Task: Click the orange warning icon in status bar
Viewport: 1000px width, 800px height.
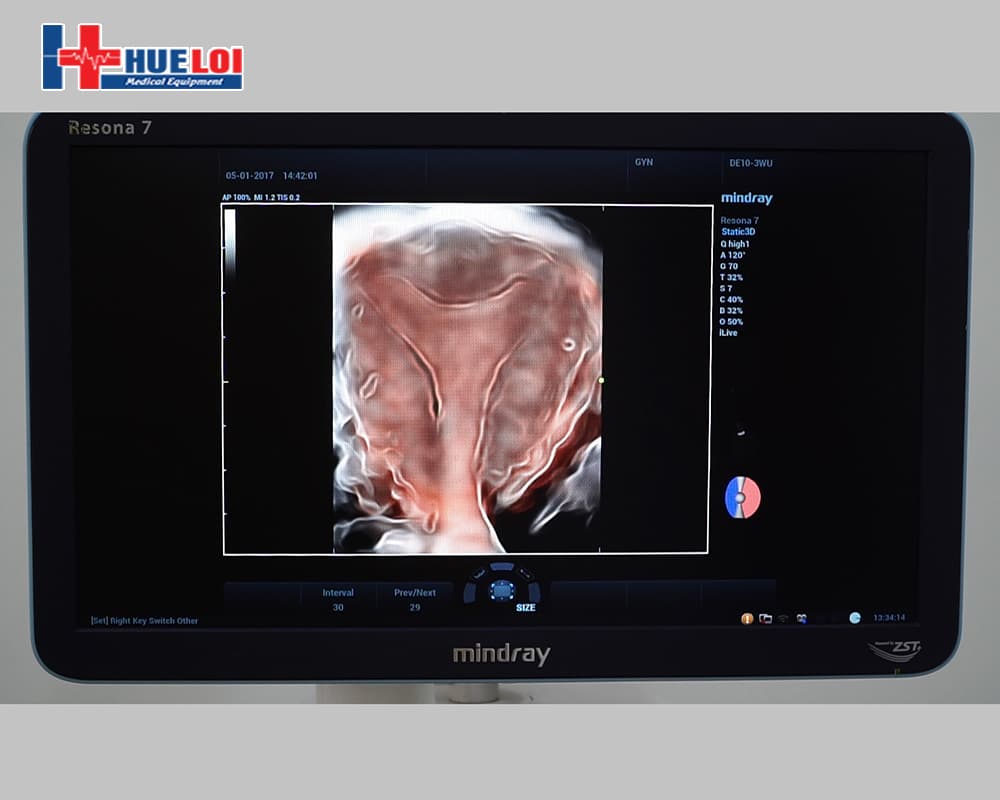Action: click(x=746, y=618)
